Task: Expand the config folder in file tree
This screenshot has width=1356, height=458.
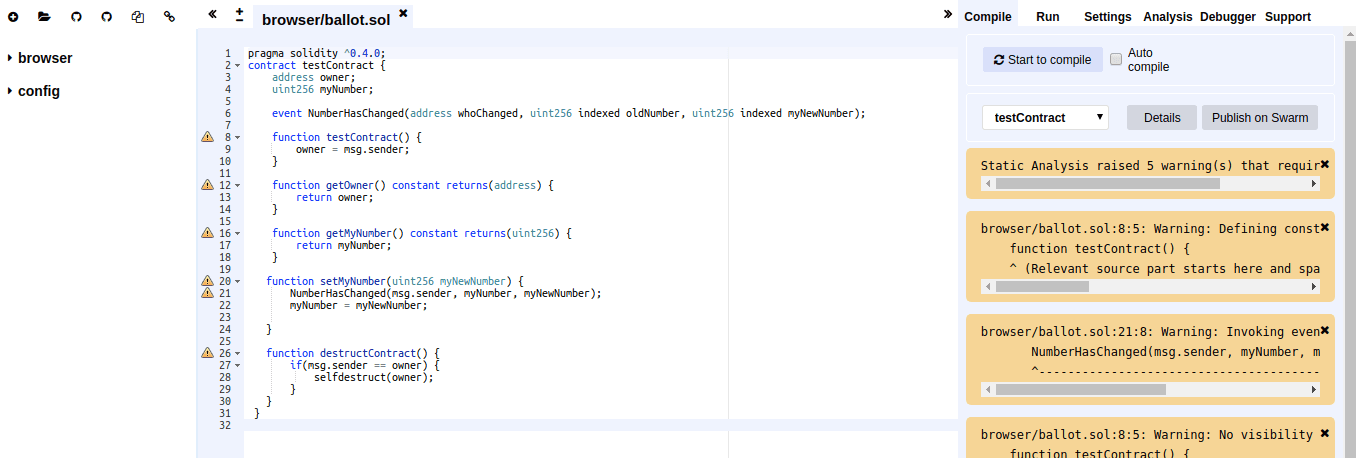Action: tap(10, 91)
